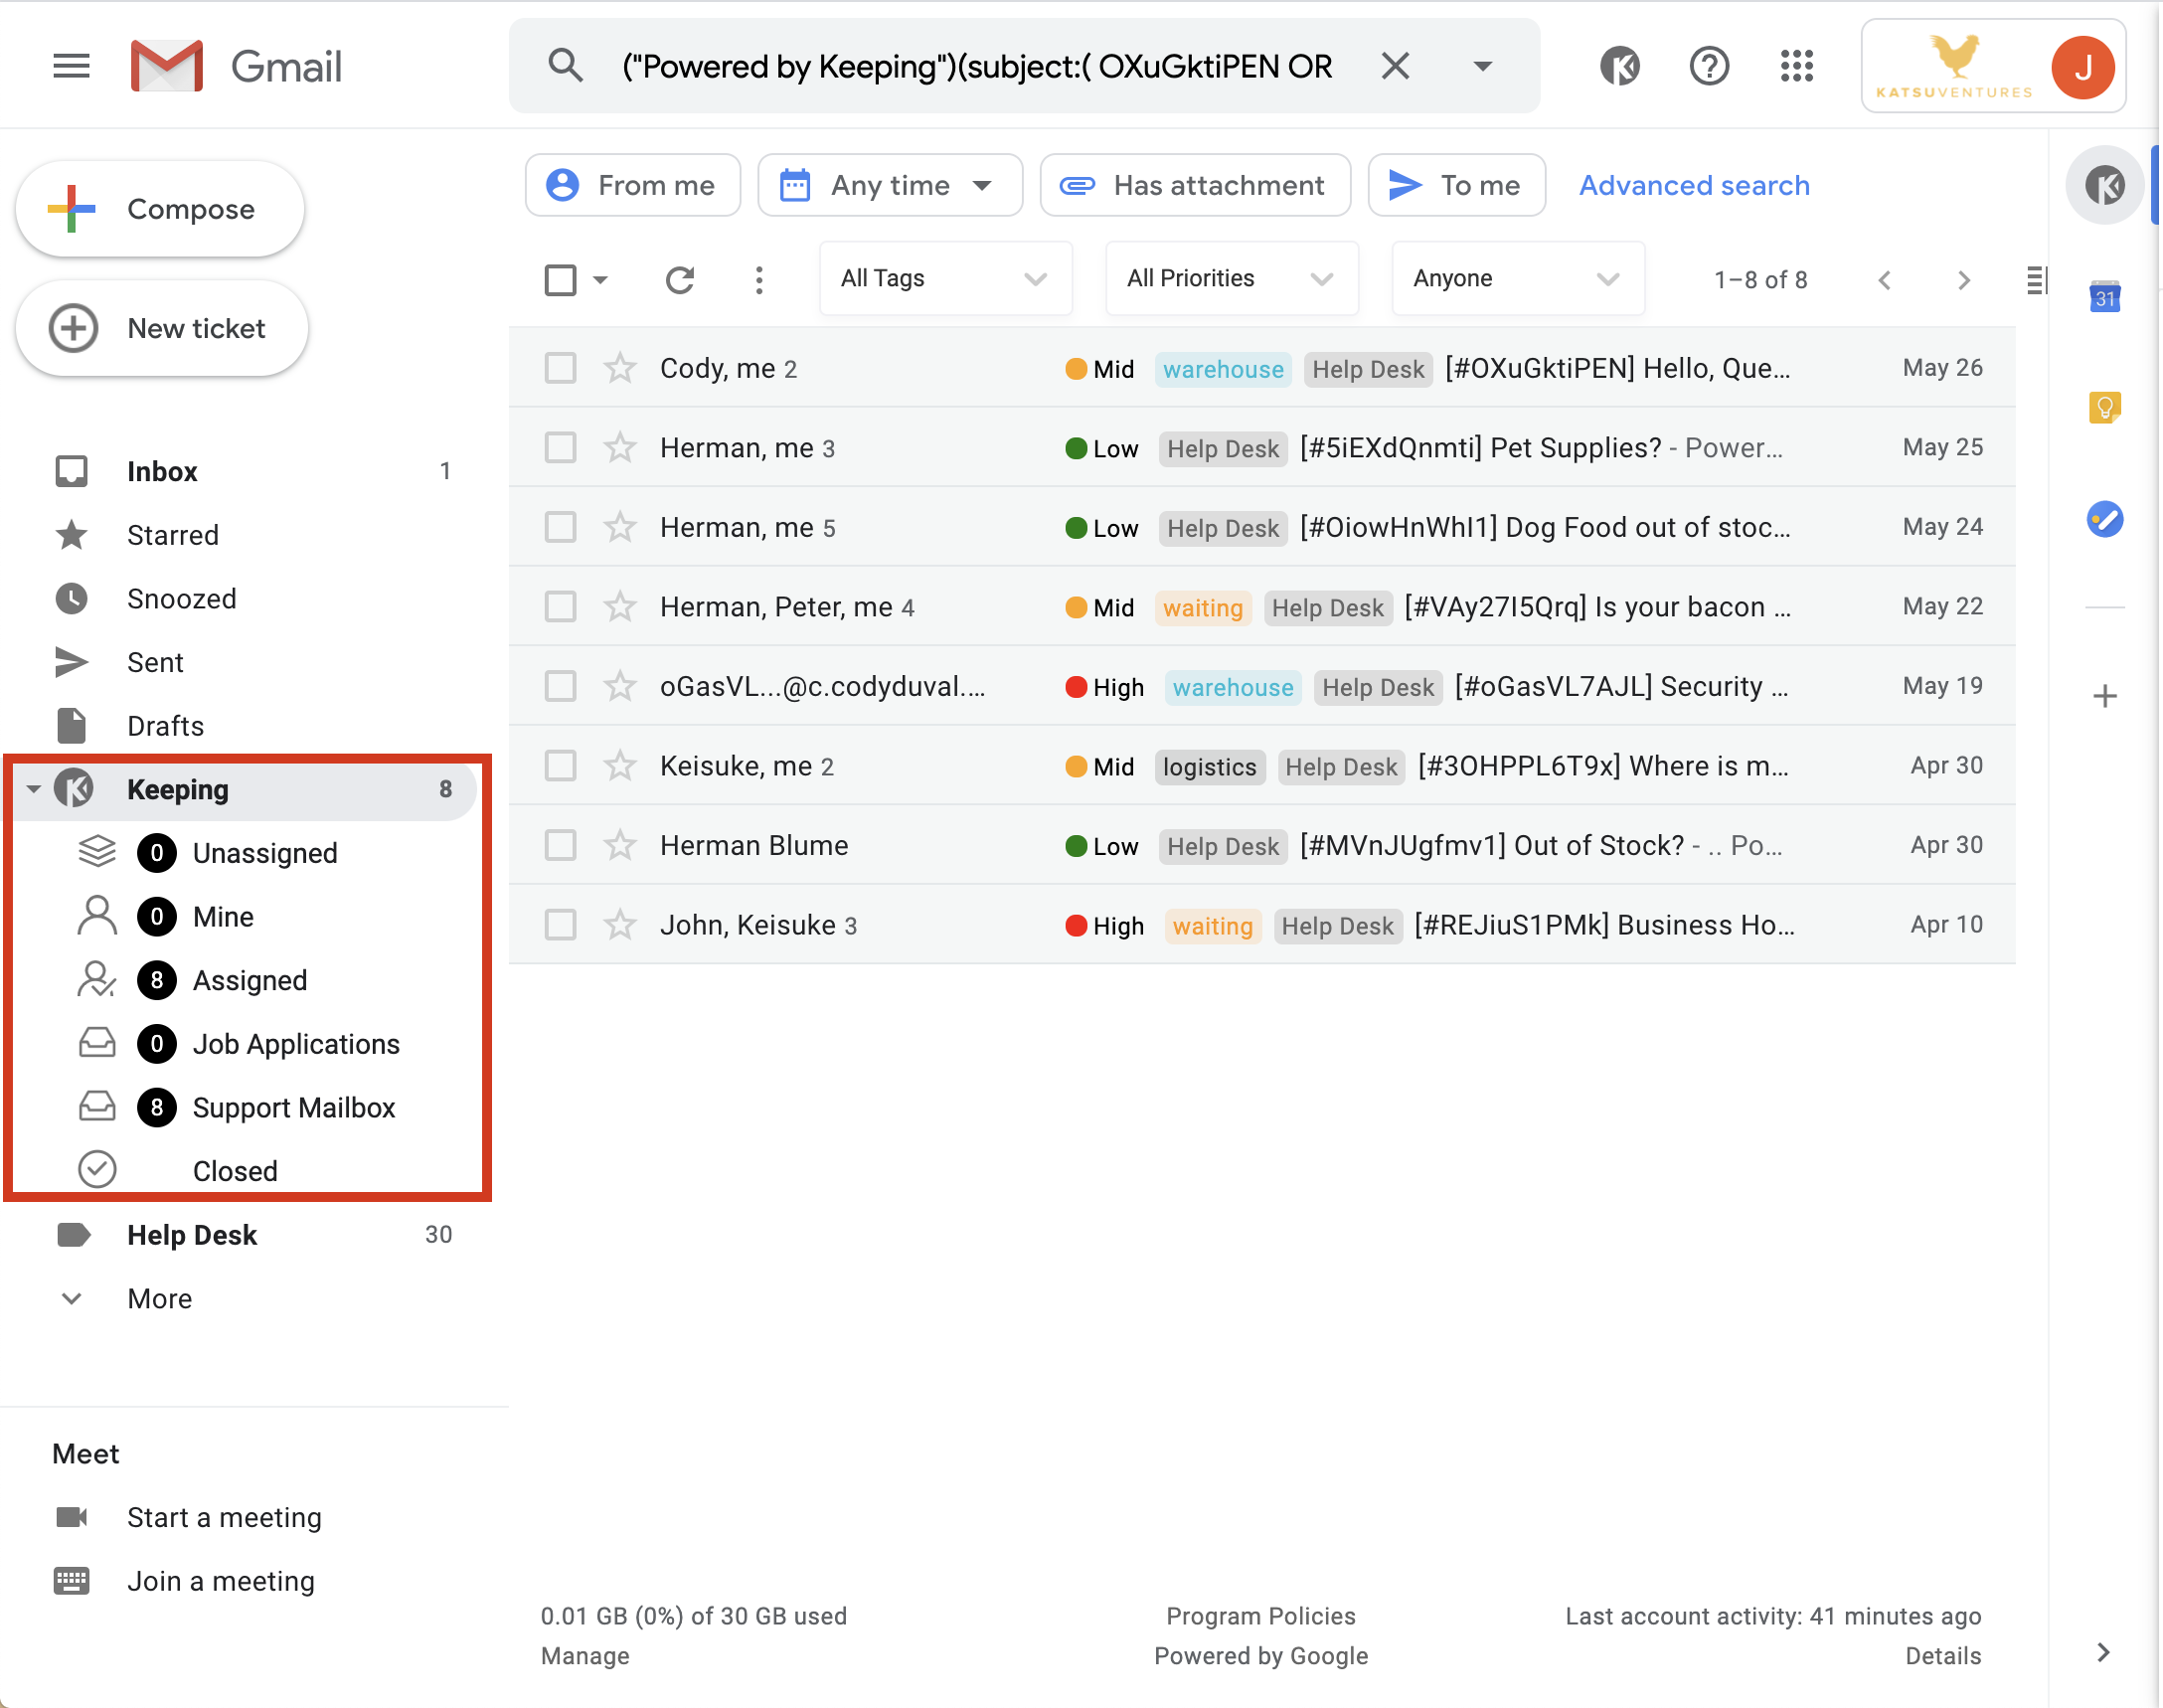Toggle split pane mode icon
Image resolution: width=2163 pixels, height=1708 pixels.
pyautogui.click(x=2036, y=280)
